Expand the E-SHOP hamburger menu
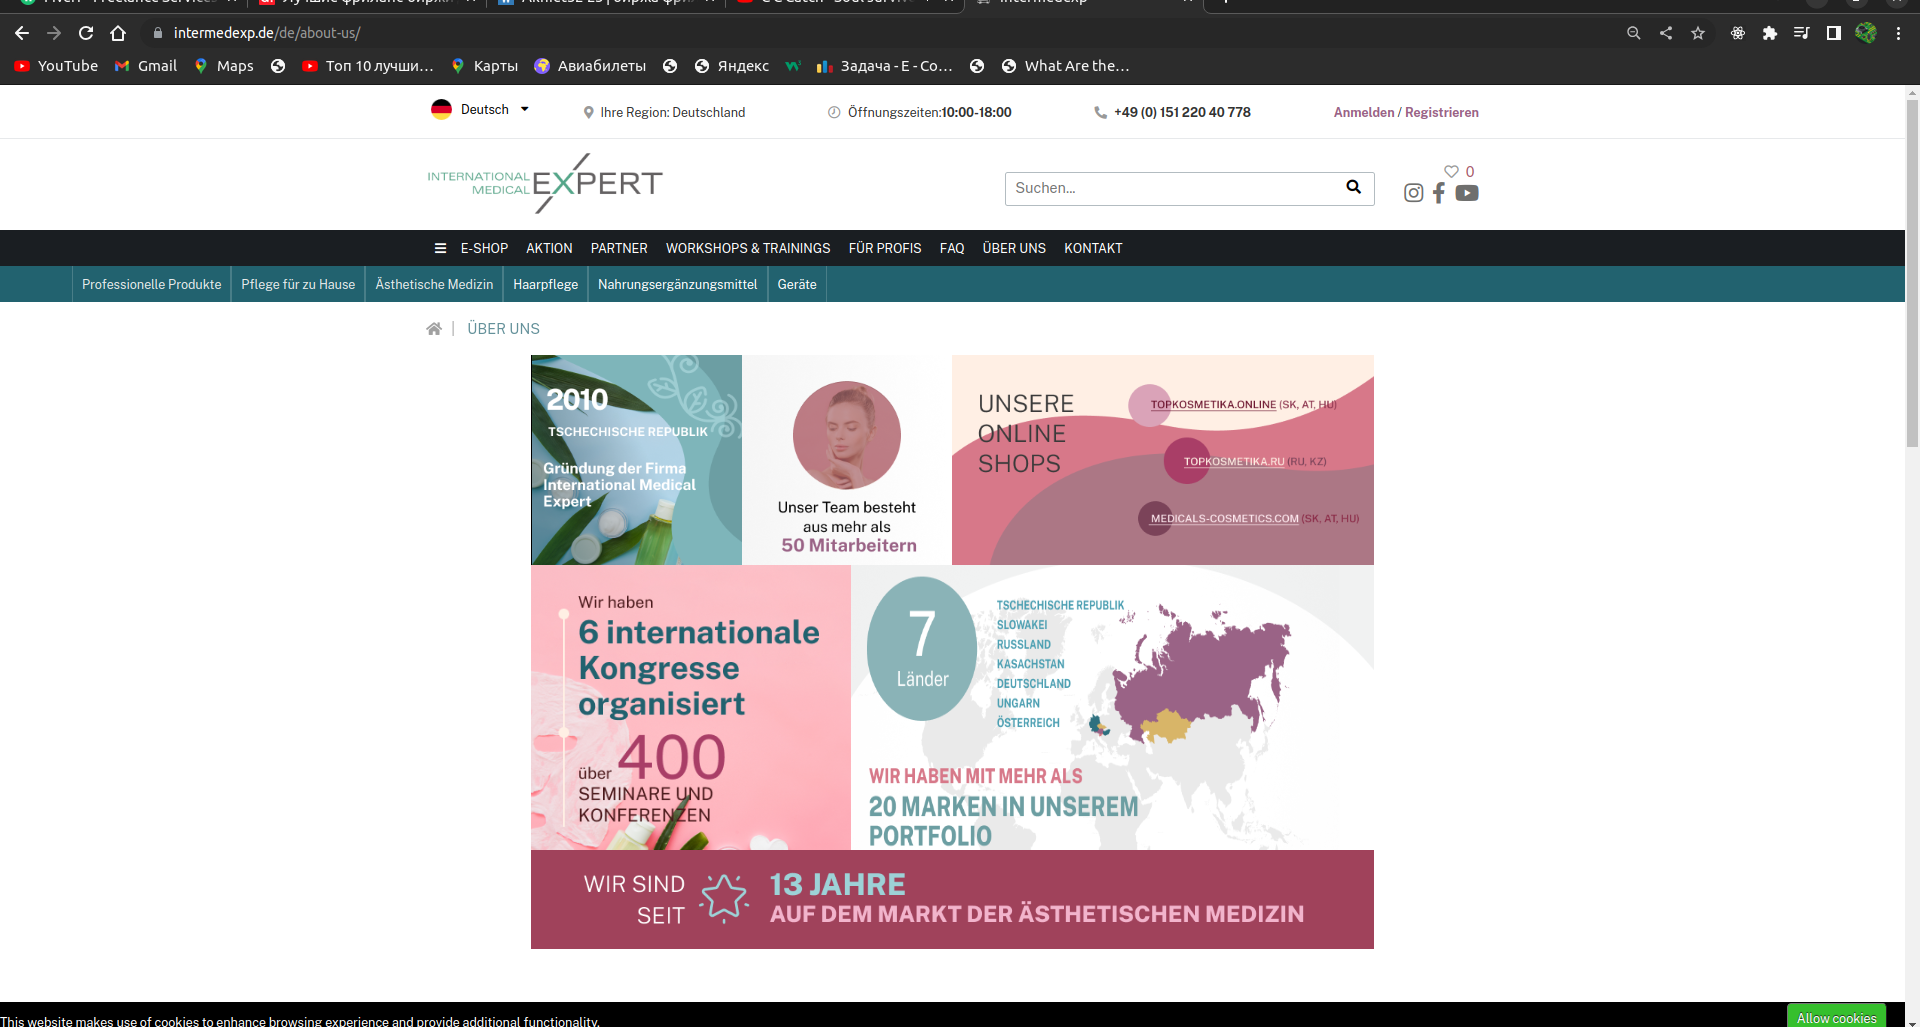 click(440, 248)
